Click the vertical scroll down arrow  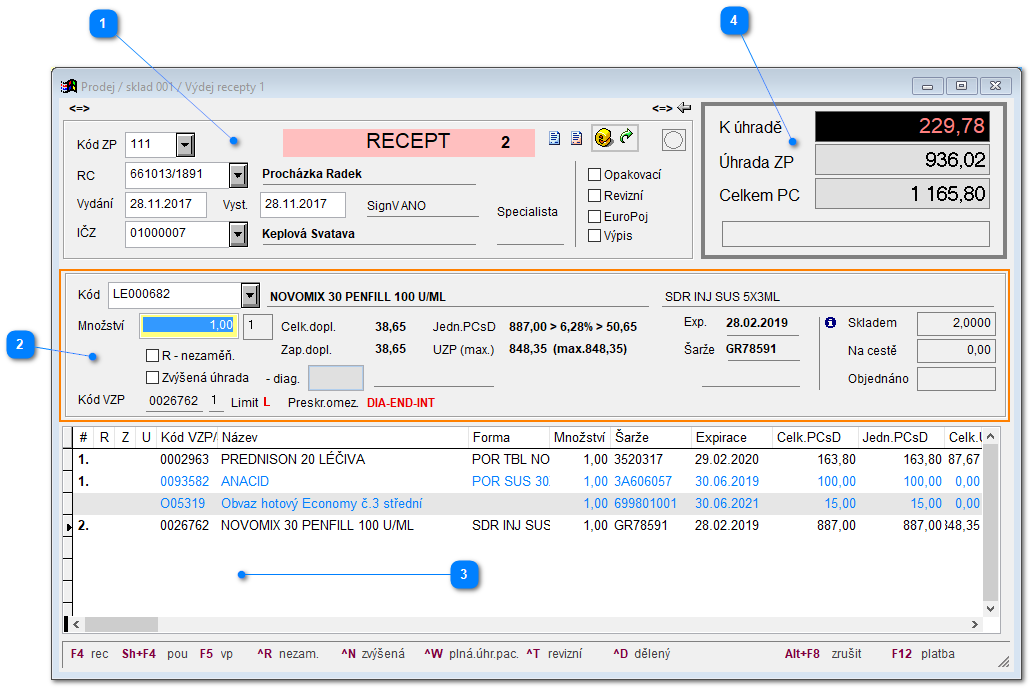pos(991,608)
